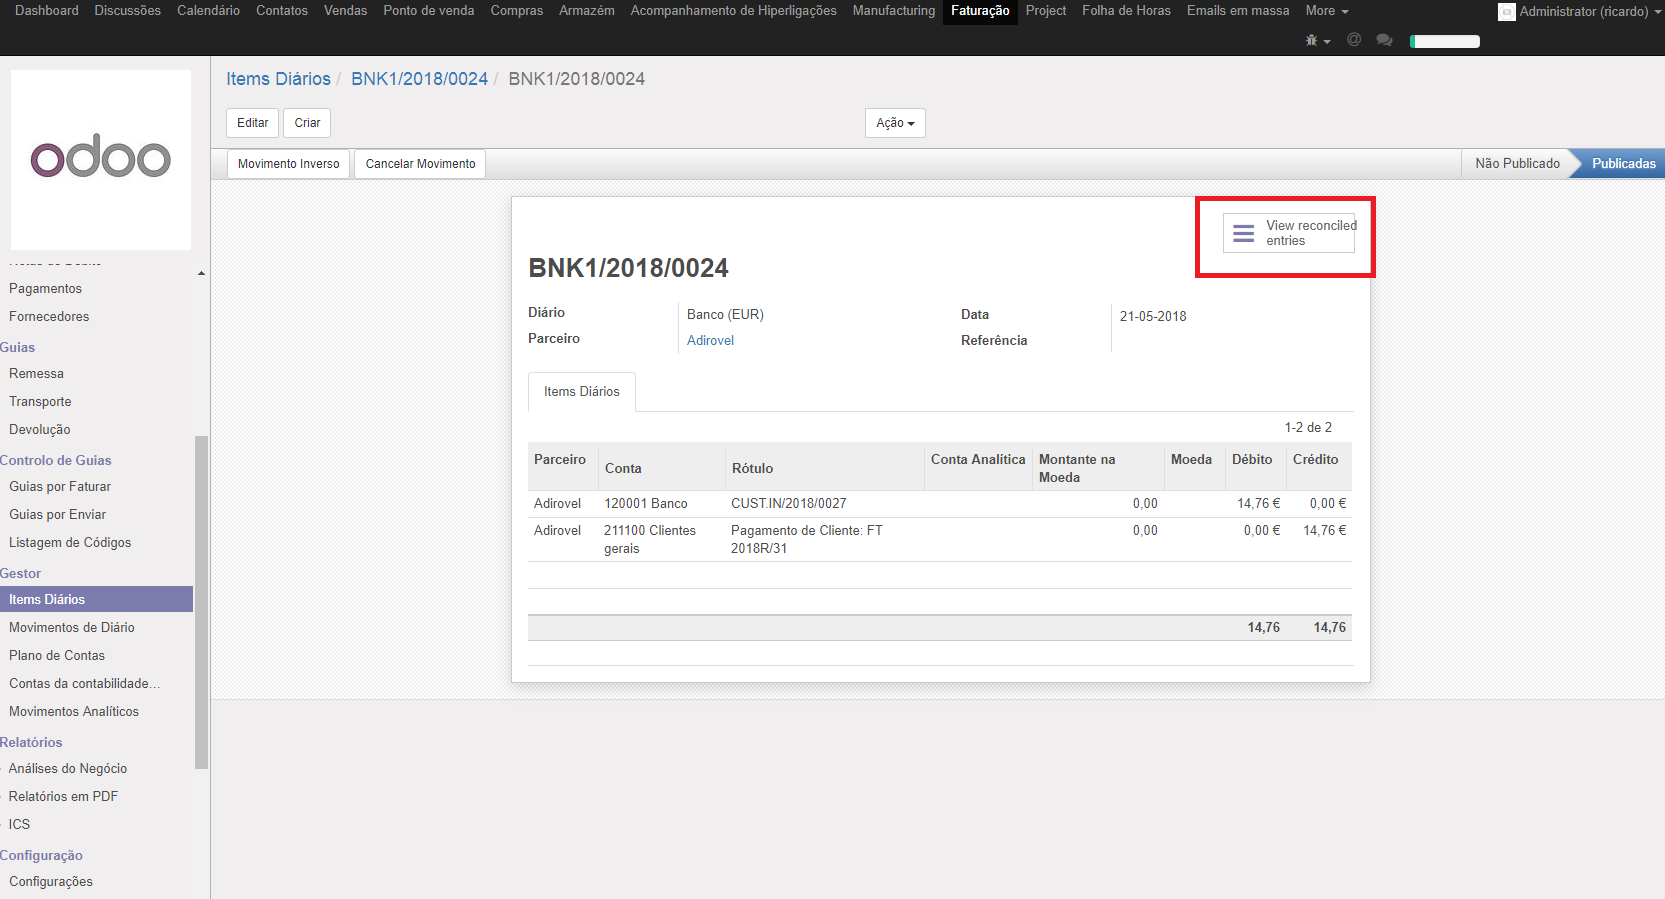Click the progress bar in the top bar

coord(1444,41)
